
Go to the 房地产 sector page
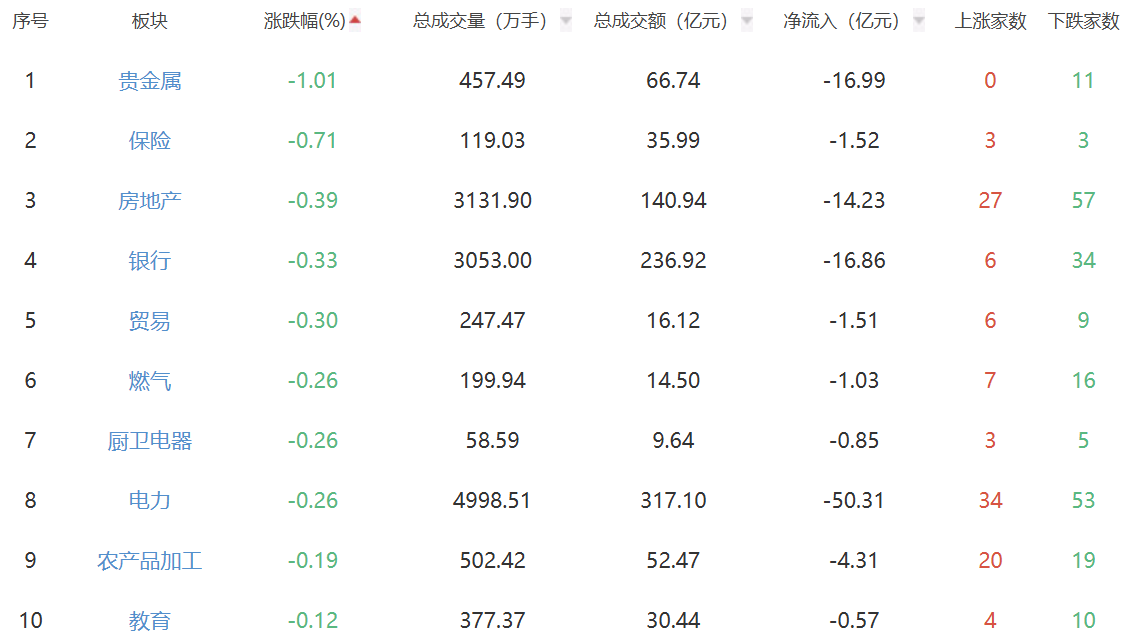150,201
